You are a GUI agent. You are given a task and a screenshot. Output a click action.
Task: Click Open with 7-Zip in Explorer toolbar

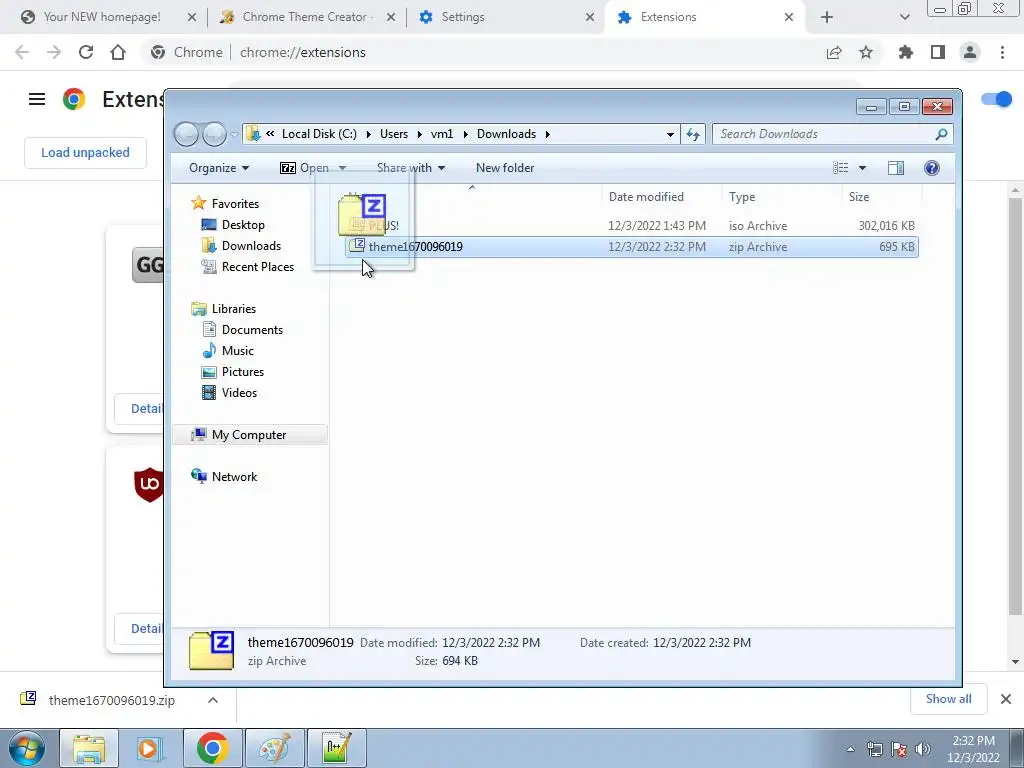click(x=304, y=168)
